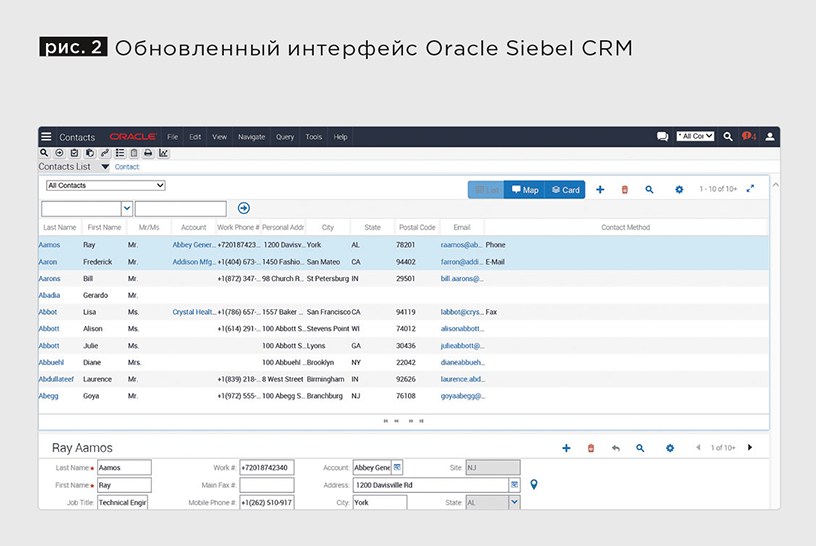Open the Tools menu

coord(314,137)
